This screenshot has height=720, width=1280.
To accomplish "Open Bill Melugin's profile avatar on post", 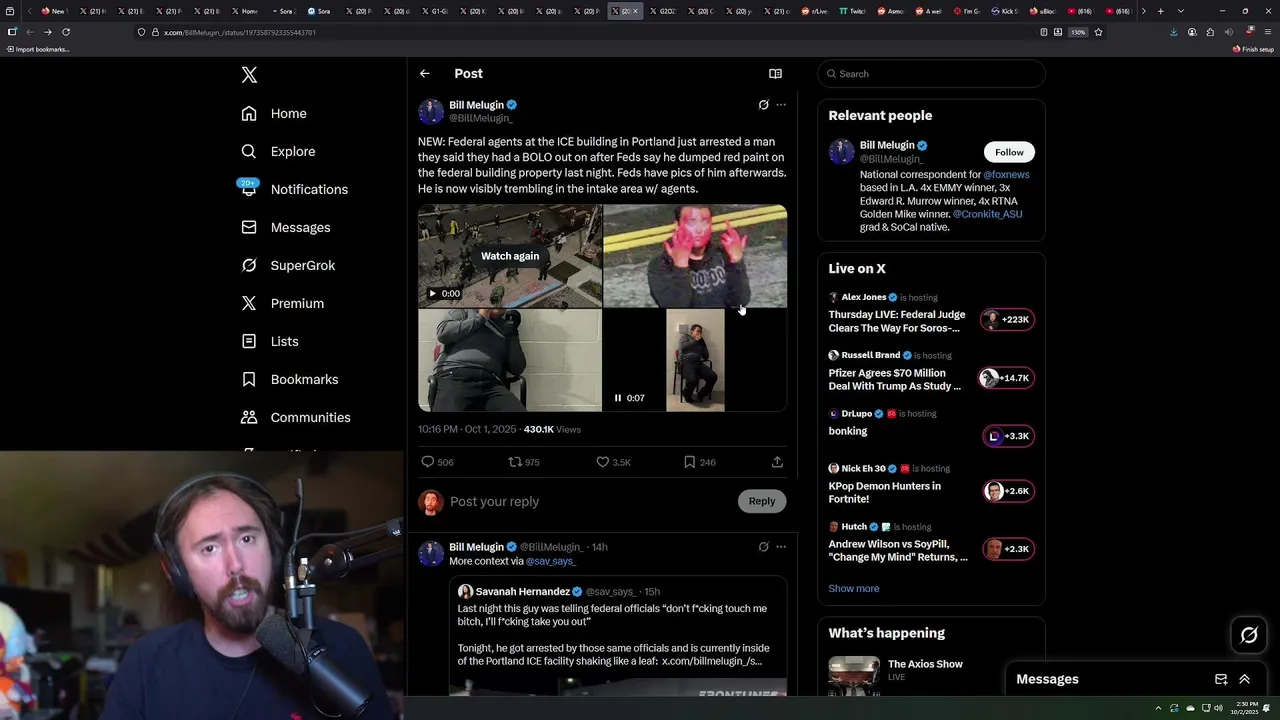I will coord(431,111).
